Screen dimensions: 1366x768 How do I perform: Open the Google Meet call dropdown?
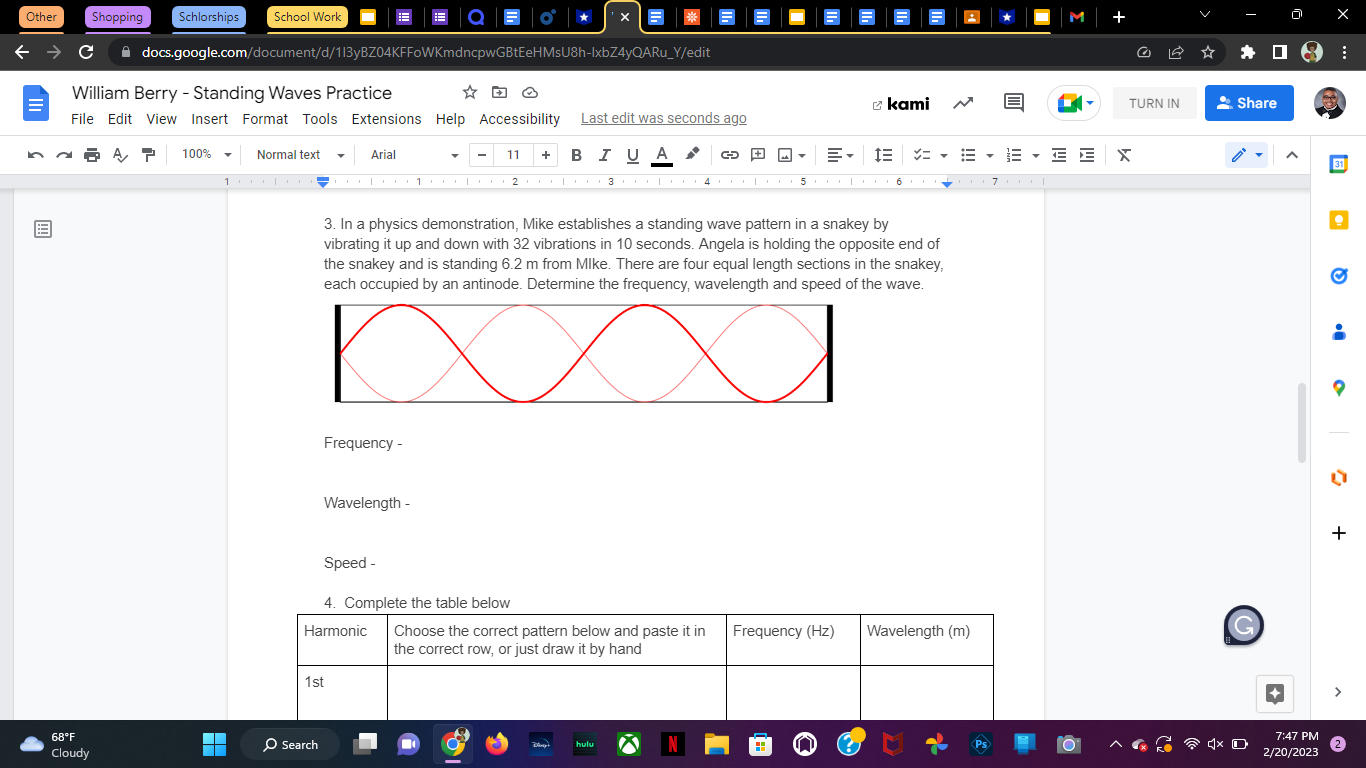pyautogui.click(x=1076, y=103)
